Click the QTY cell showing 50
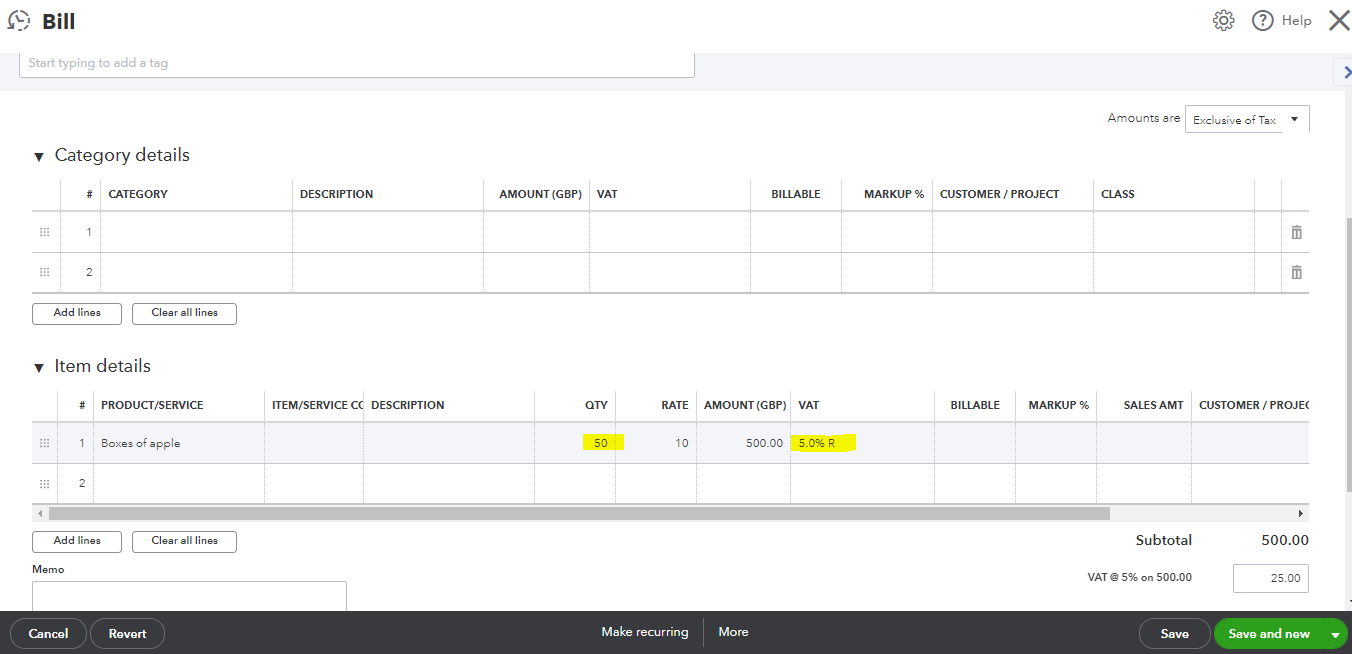This screenshot has height=654, width=1352. click(575, 443)
